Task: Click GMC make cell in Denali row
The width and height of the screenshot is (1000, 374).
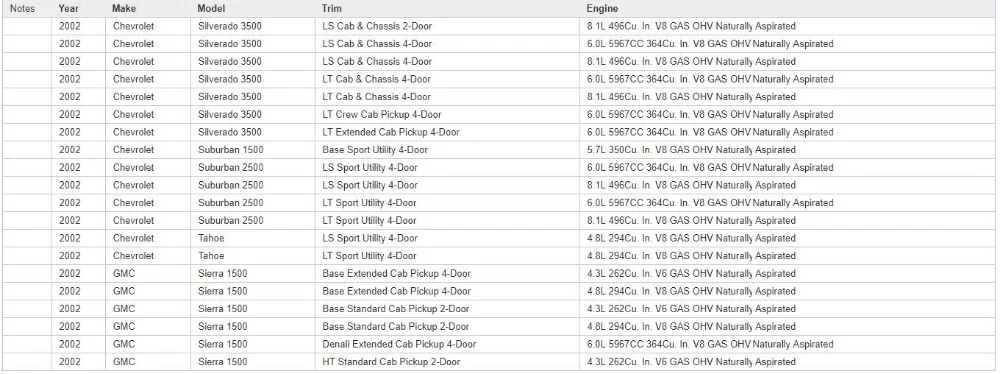Action: pyautogui.click(x=148, y=344)
